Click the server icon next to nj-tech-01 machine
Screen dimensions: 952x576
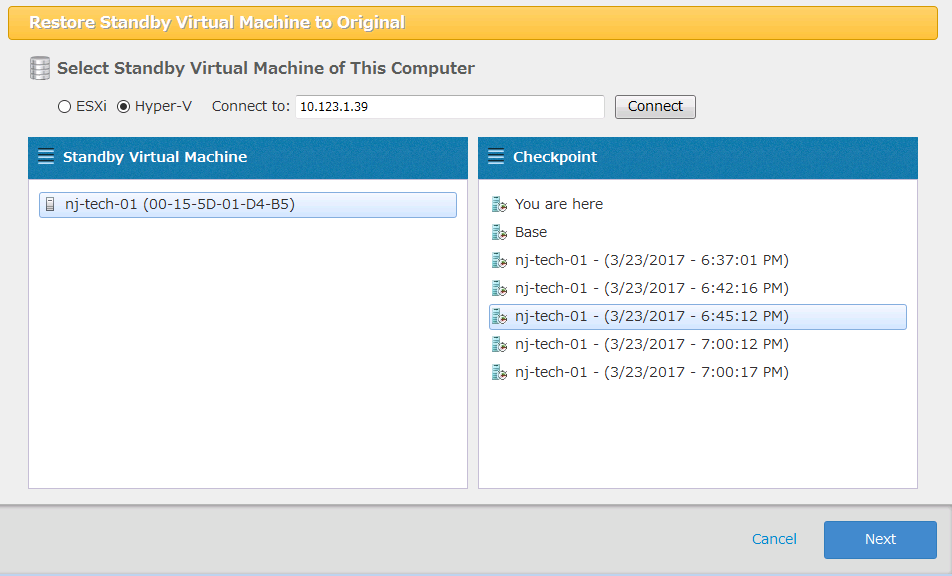coord(50,205)
